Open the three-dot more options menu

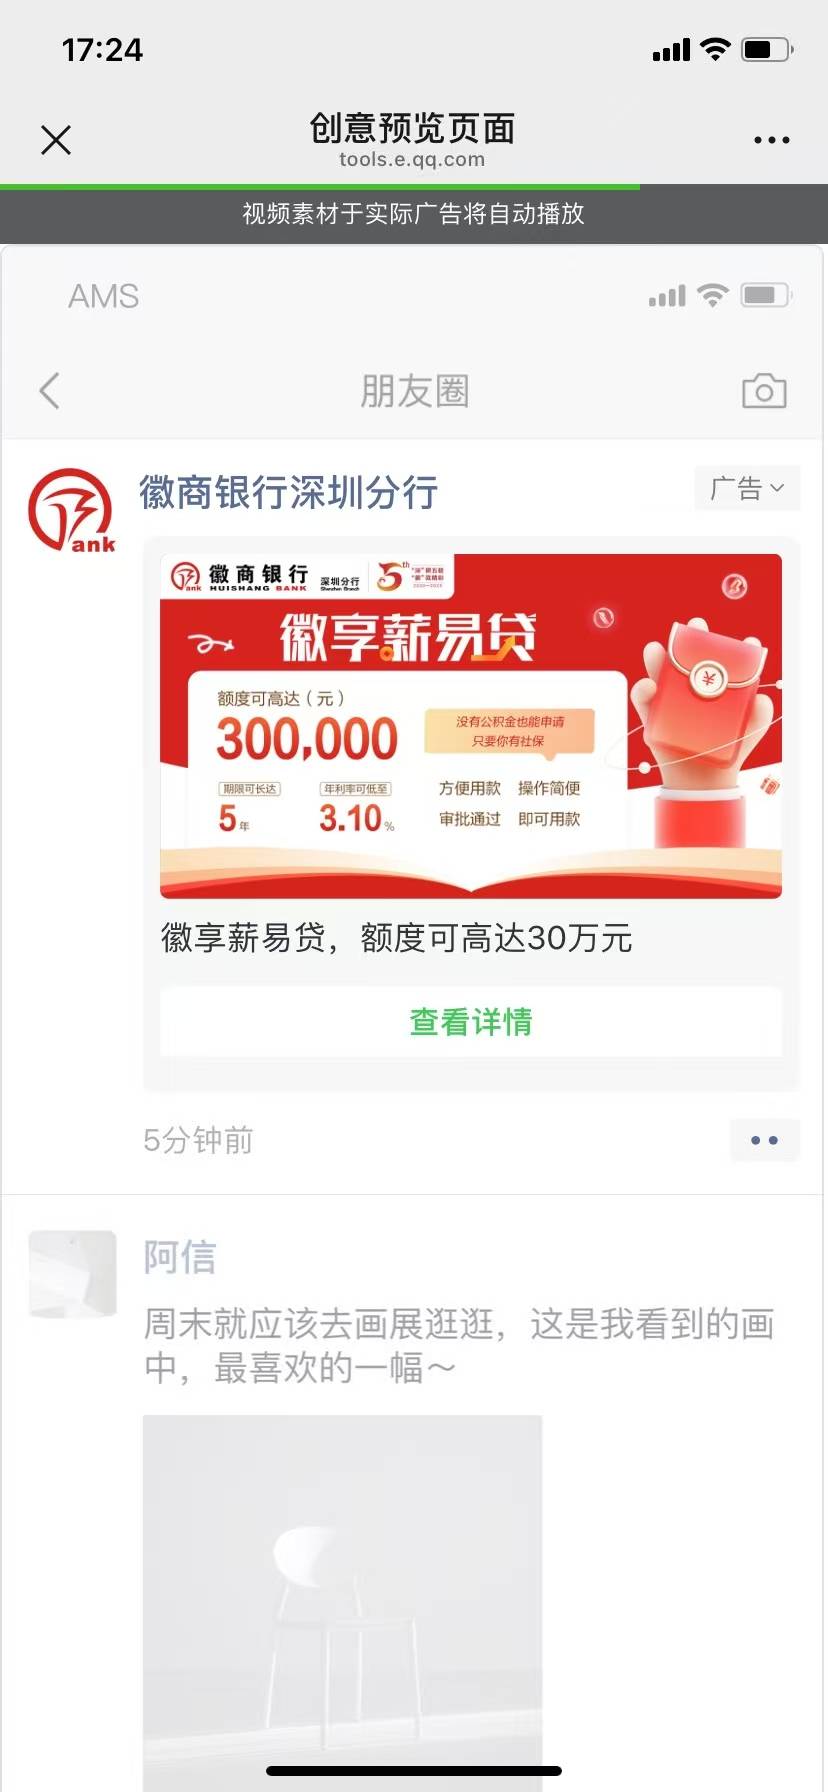(x=771, y=140)
